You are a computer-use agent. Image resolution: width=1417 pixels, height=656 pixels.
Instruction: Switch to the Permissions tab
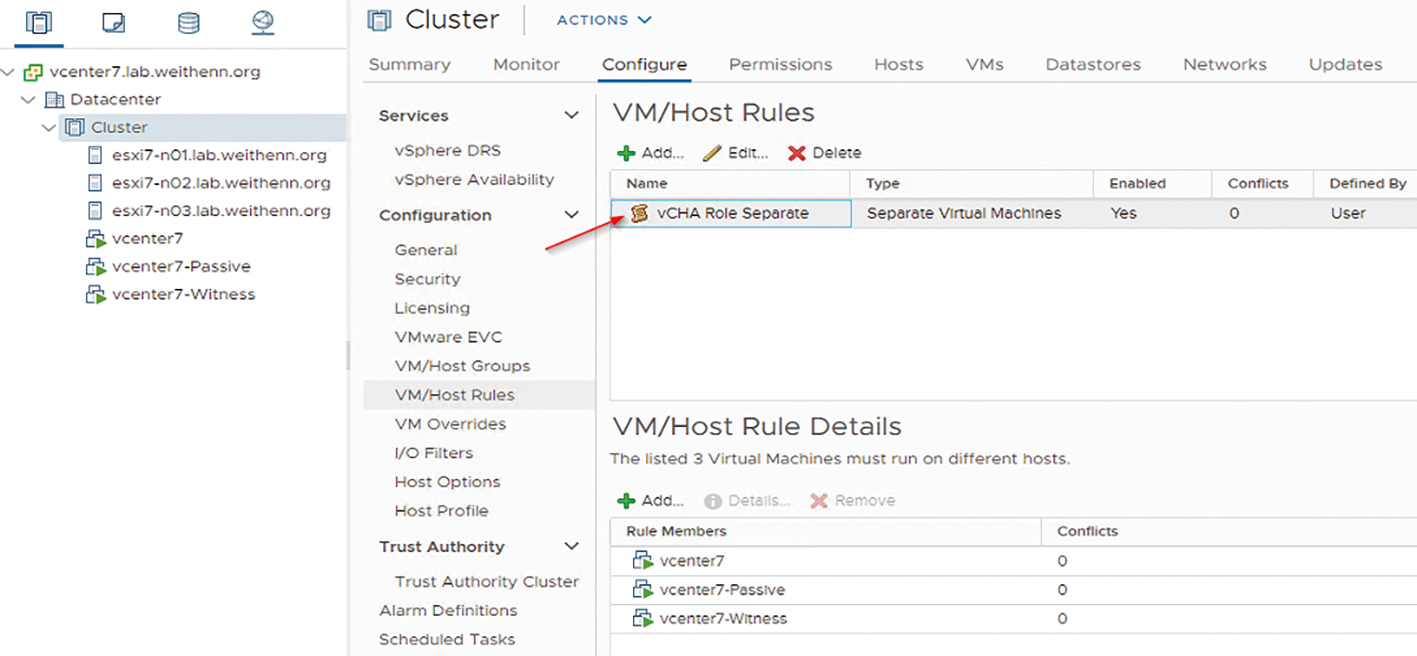pyautogui.click(x=780, y=64)
